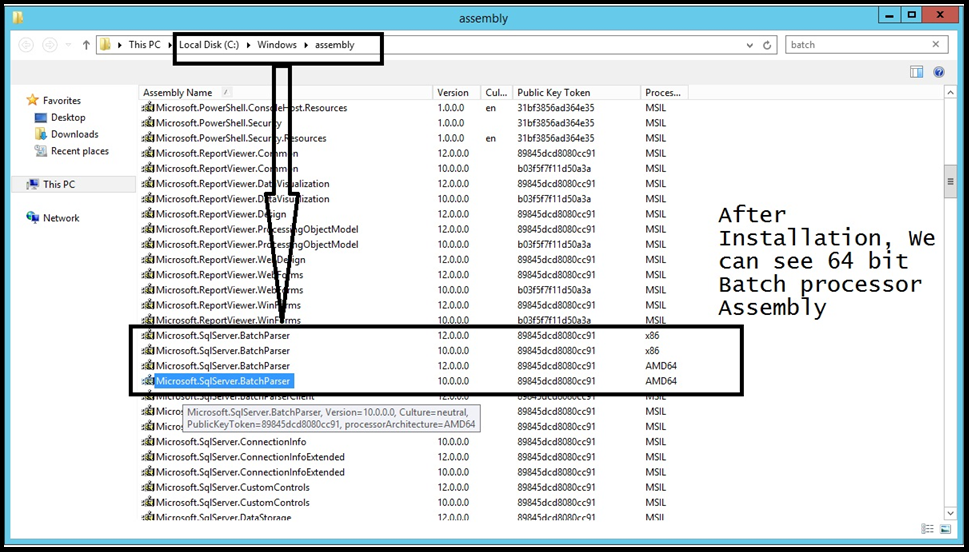
Task: Switch to large icons view in the status bar
Action: point(947,529)
